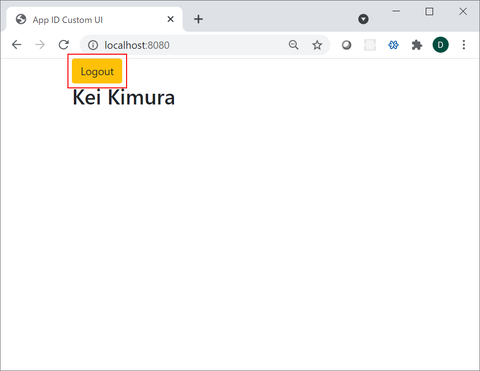Open the zoom magnifier in address bar

(294, 45)
